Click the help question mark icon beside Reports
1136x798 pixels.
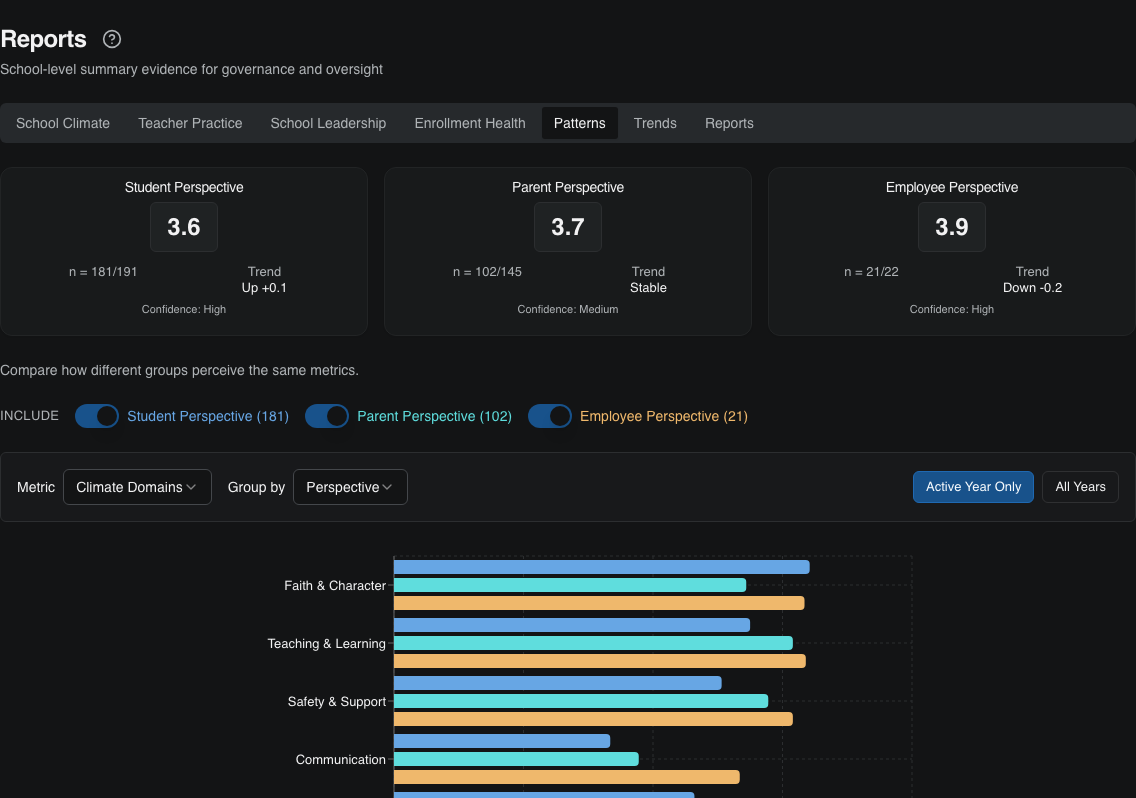pos(112,39)
